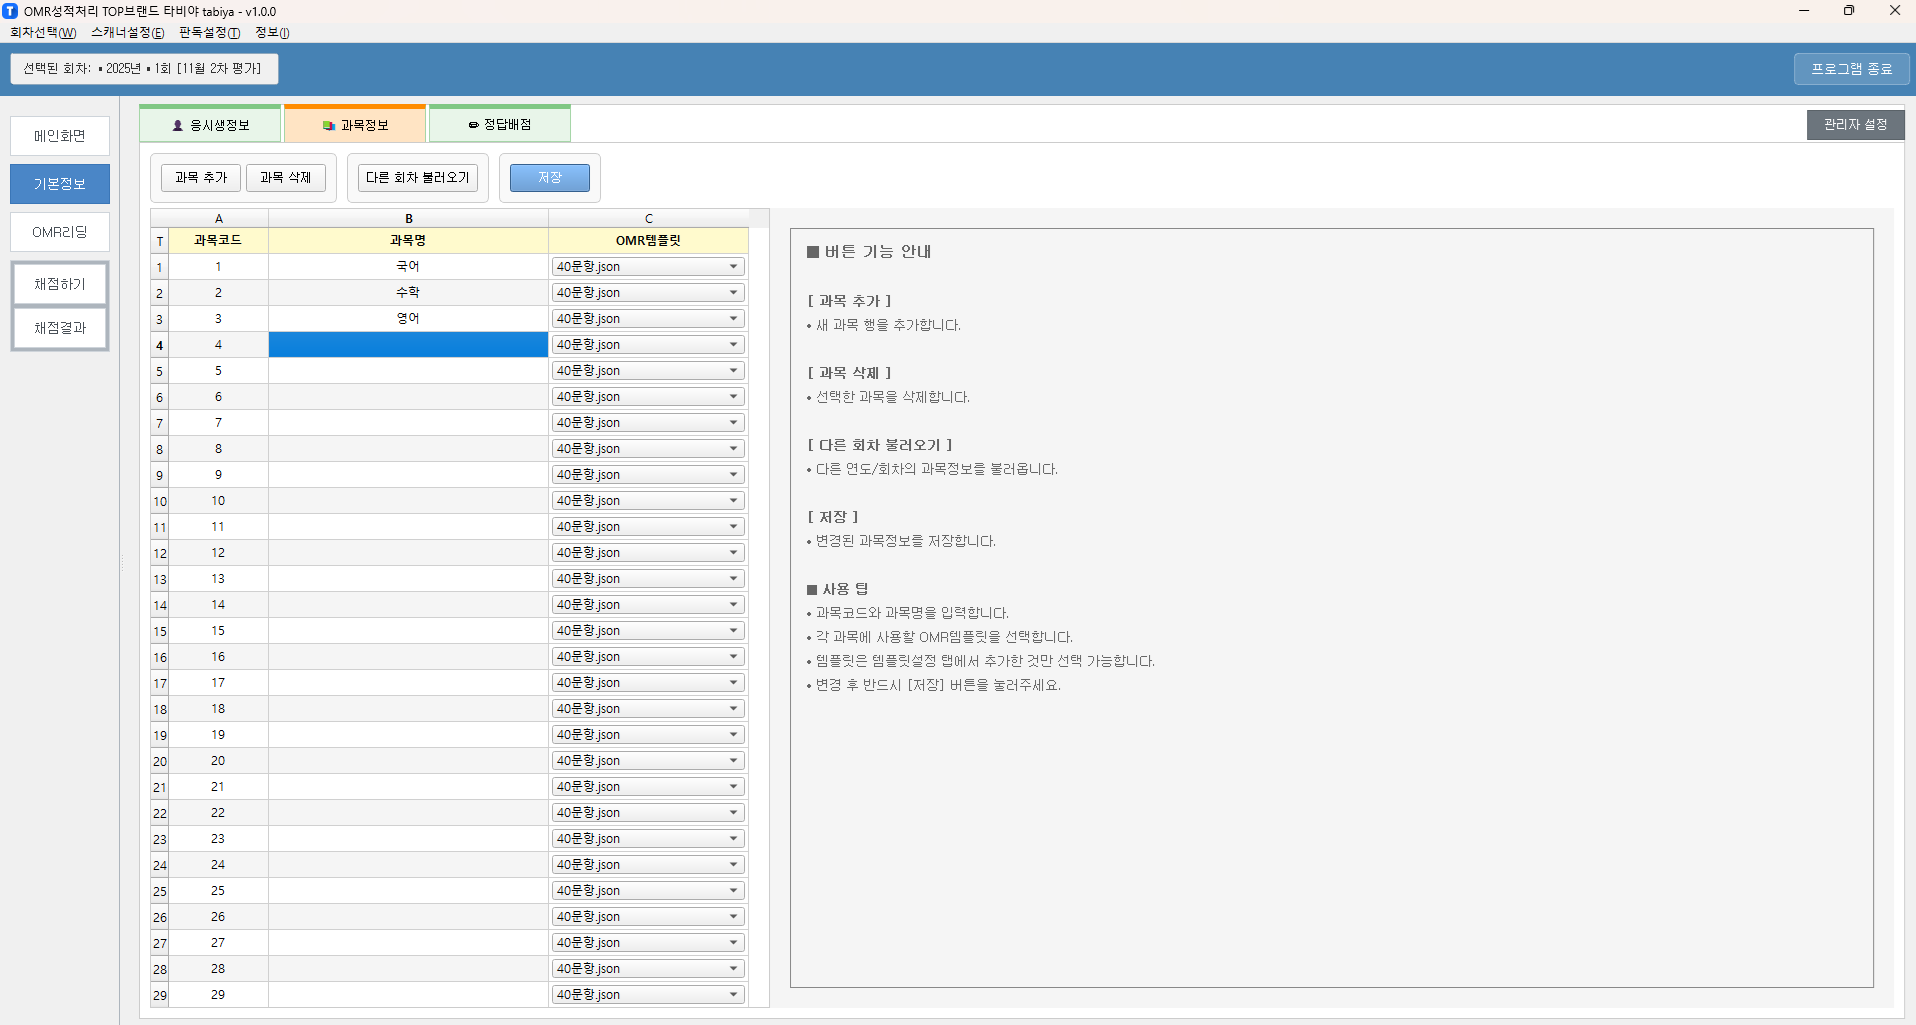Save subject info with 저장 button
The width and height of the screenshot is (1916, 1025).
549,178
